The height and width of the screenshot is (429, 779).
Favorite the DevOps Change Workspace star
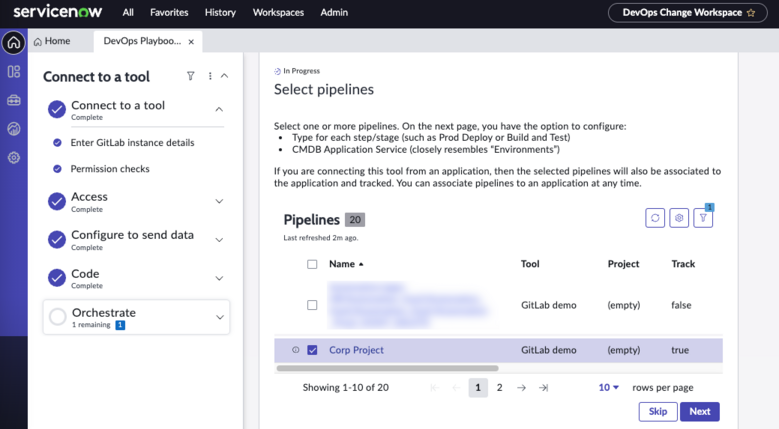pyautogui.click(x=751, y=13)
